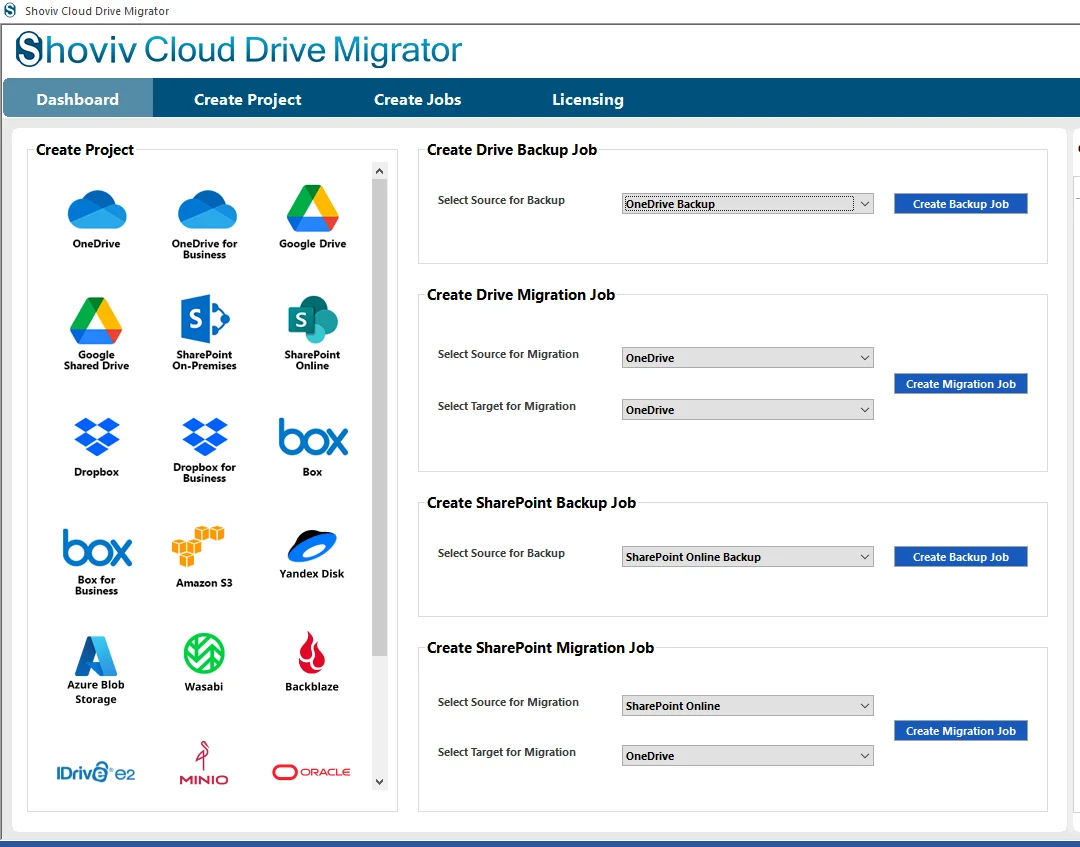
Task: Click the Shoviv logo in title bar
Action: click(10, 10)
